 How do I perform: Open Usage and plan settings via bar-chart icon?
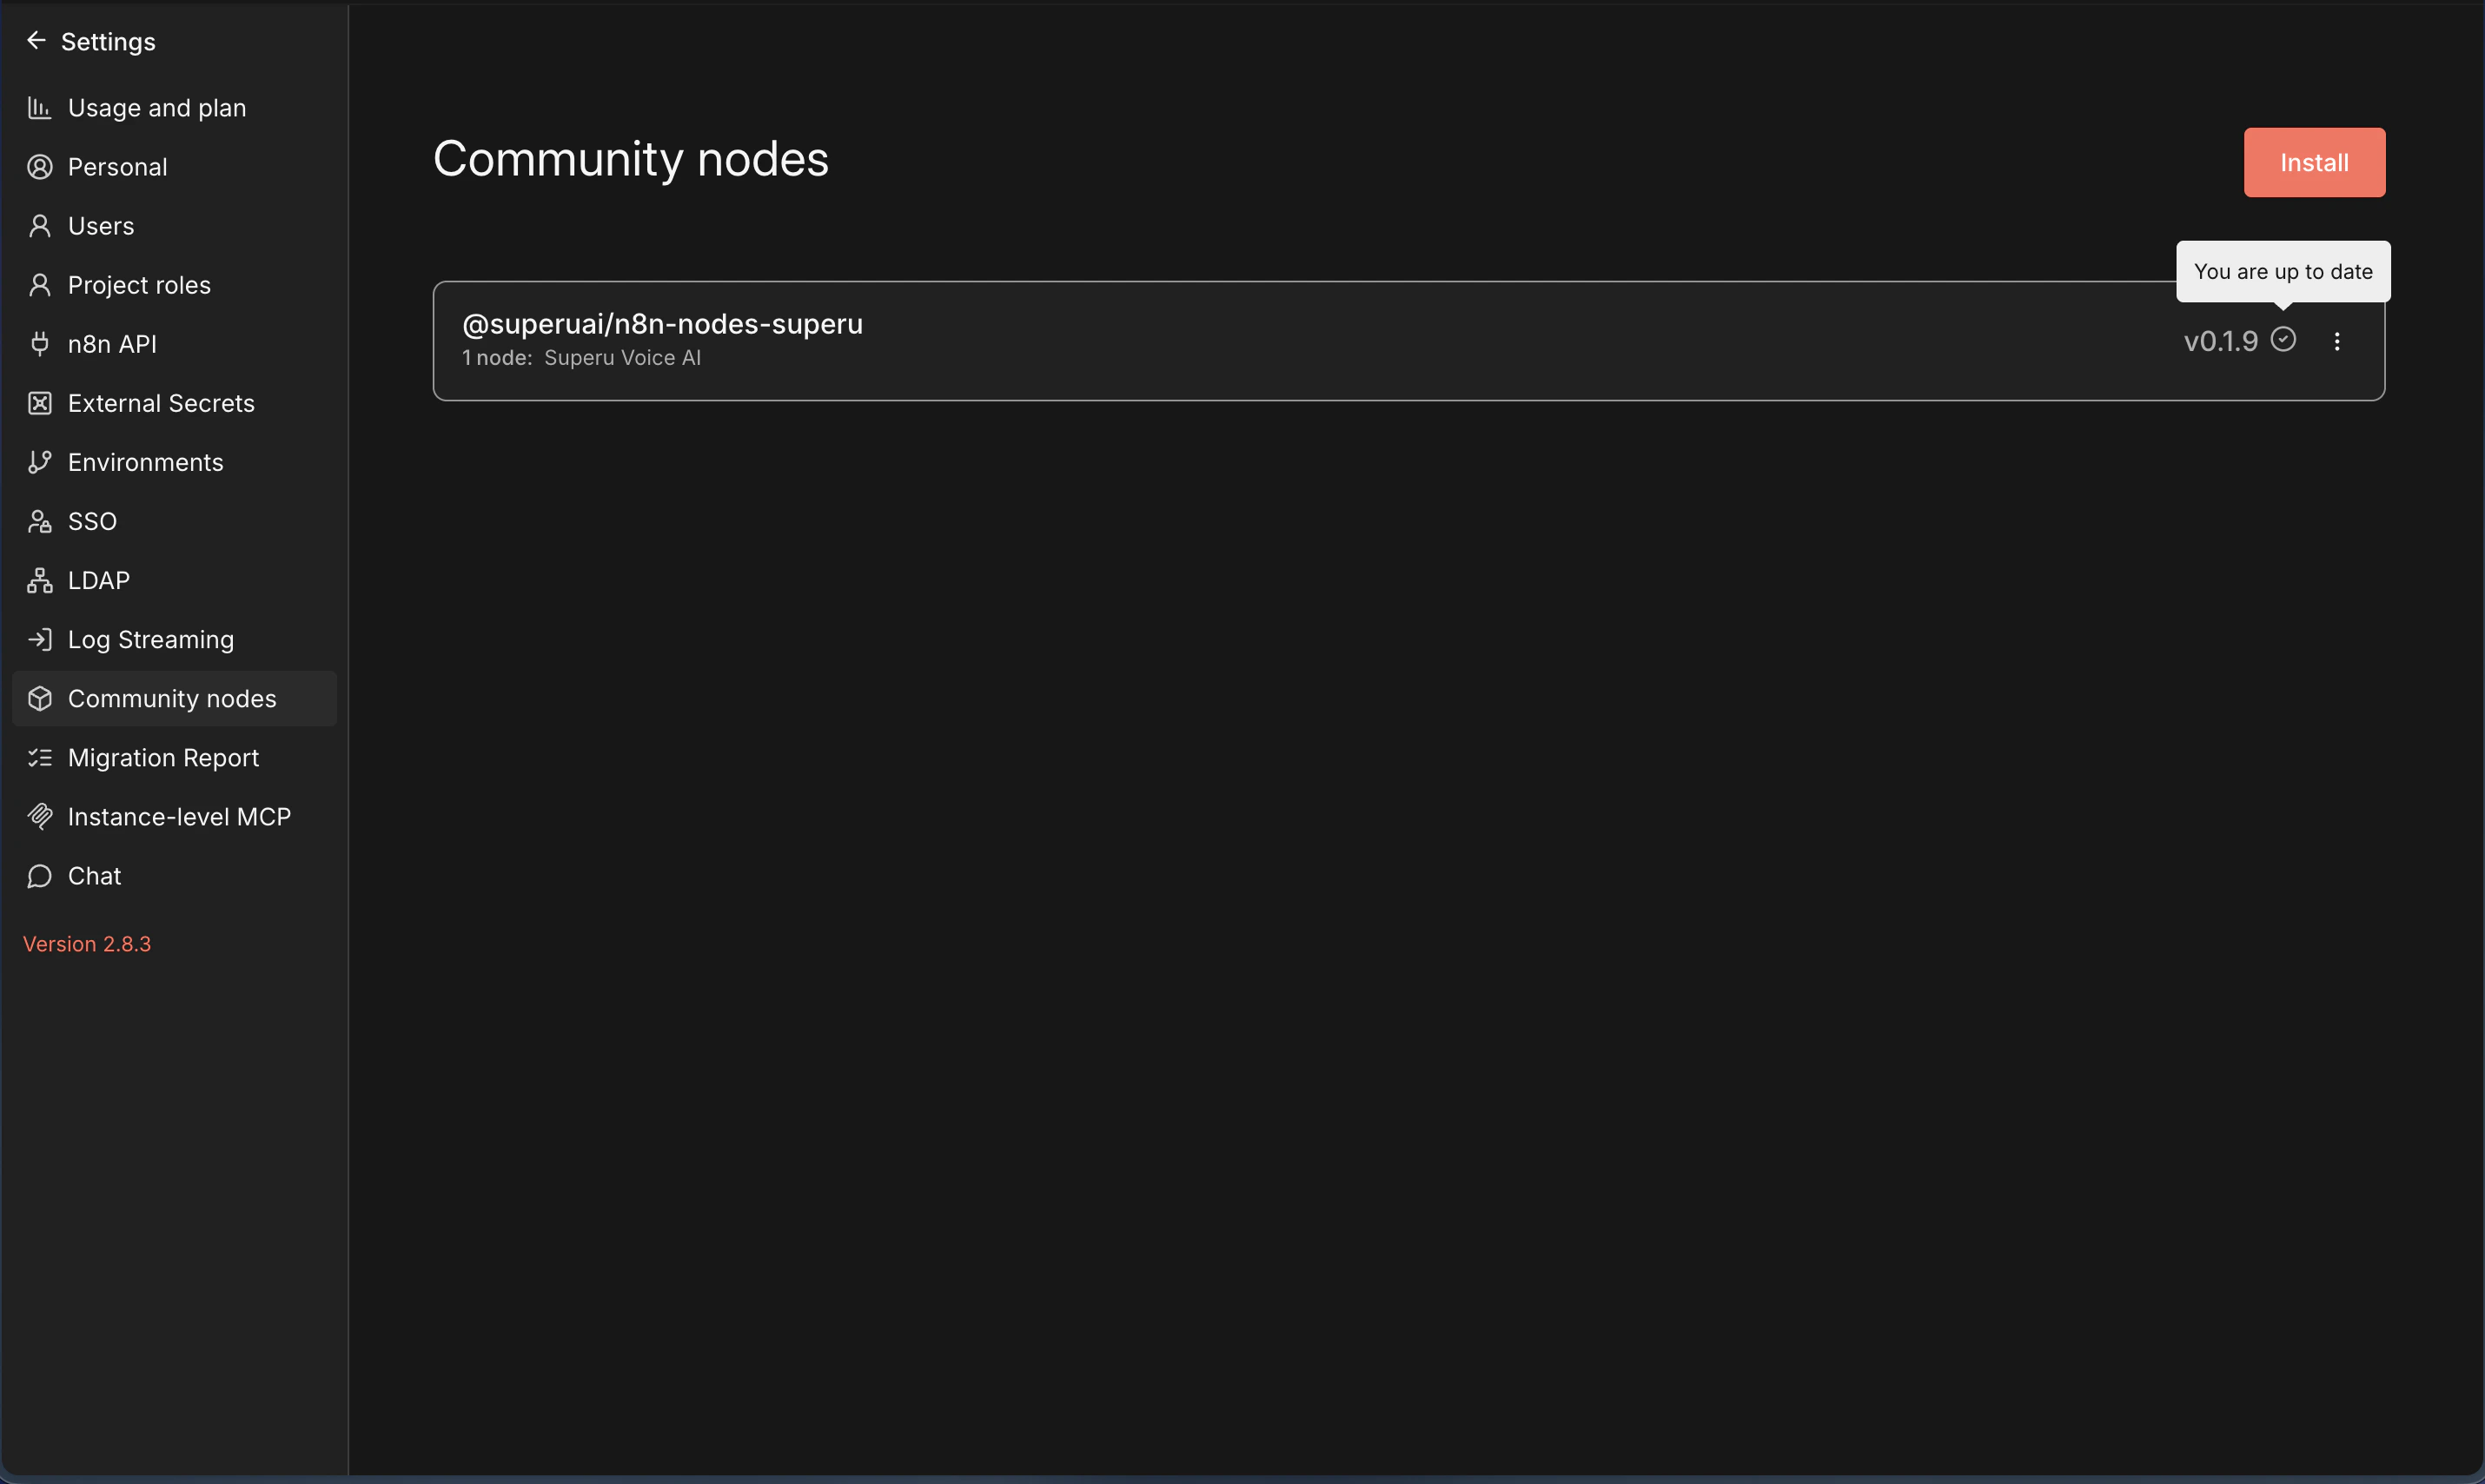[x=39, y=108]
